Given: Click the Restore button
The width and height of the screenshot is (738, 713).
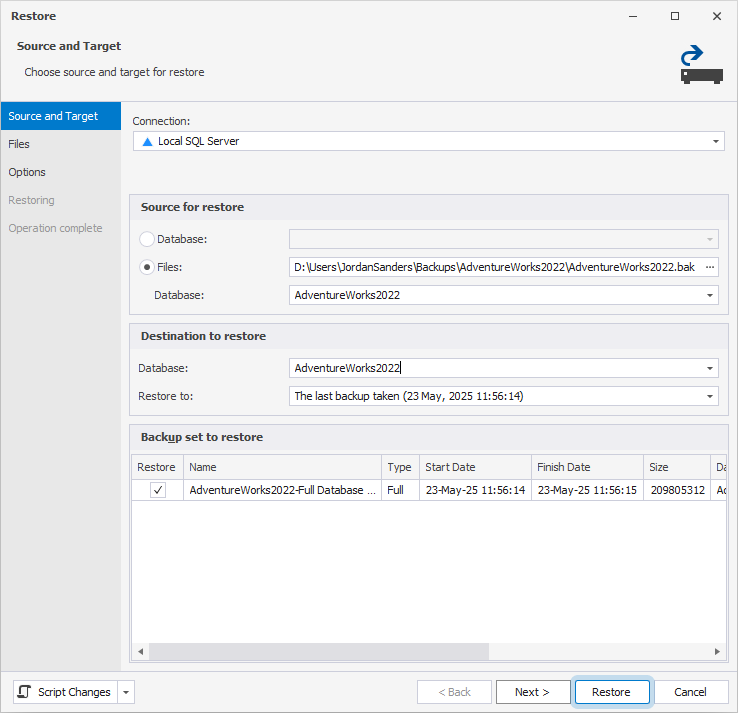Looking at the screenshot, I should (611, 692).
